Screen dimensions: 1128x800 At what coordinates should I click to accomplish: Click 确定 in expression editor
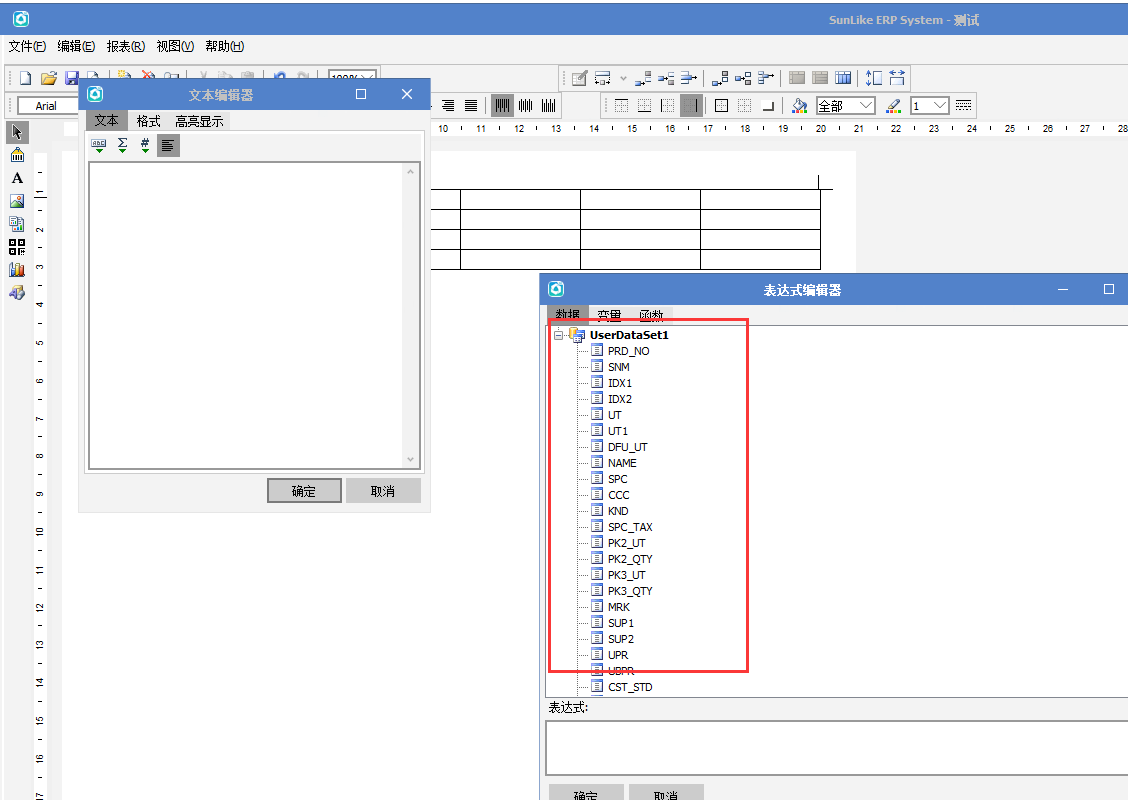point(586,794)
